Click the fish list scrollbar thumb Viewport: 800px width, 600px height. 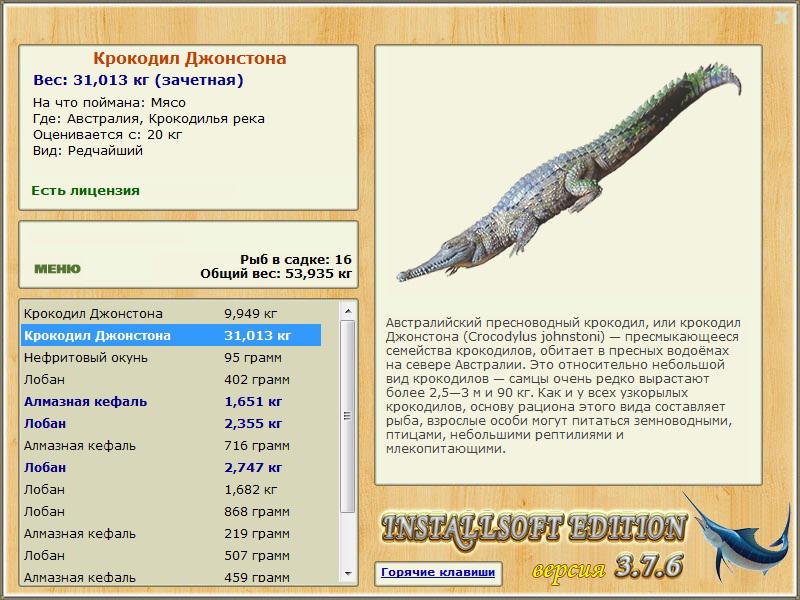(x=348, y=416)
